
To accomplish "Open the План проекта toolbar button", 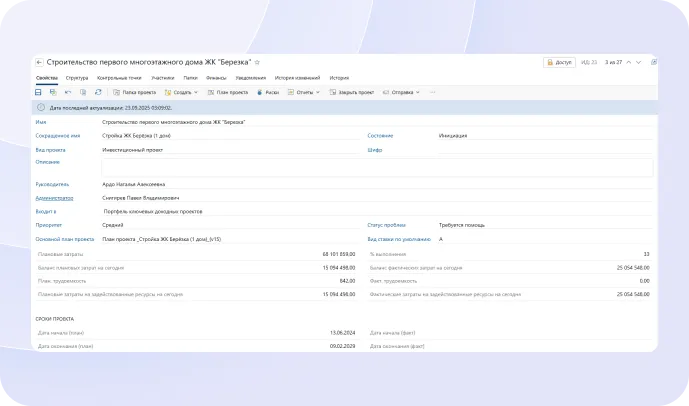I will click(x=227, y=92).
